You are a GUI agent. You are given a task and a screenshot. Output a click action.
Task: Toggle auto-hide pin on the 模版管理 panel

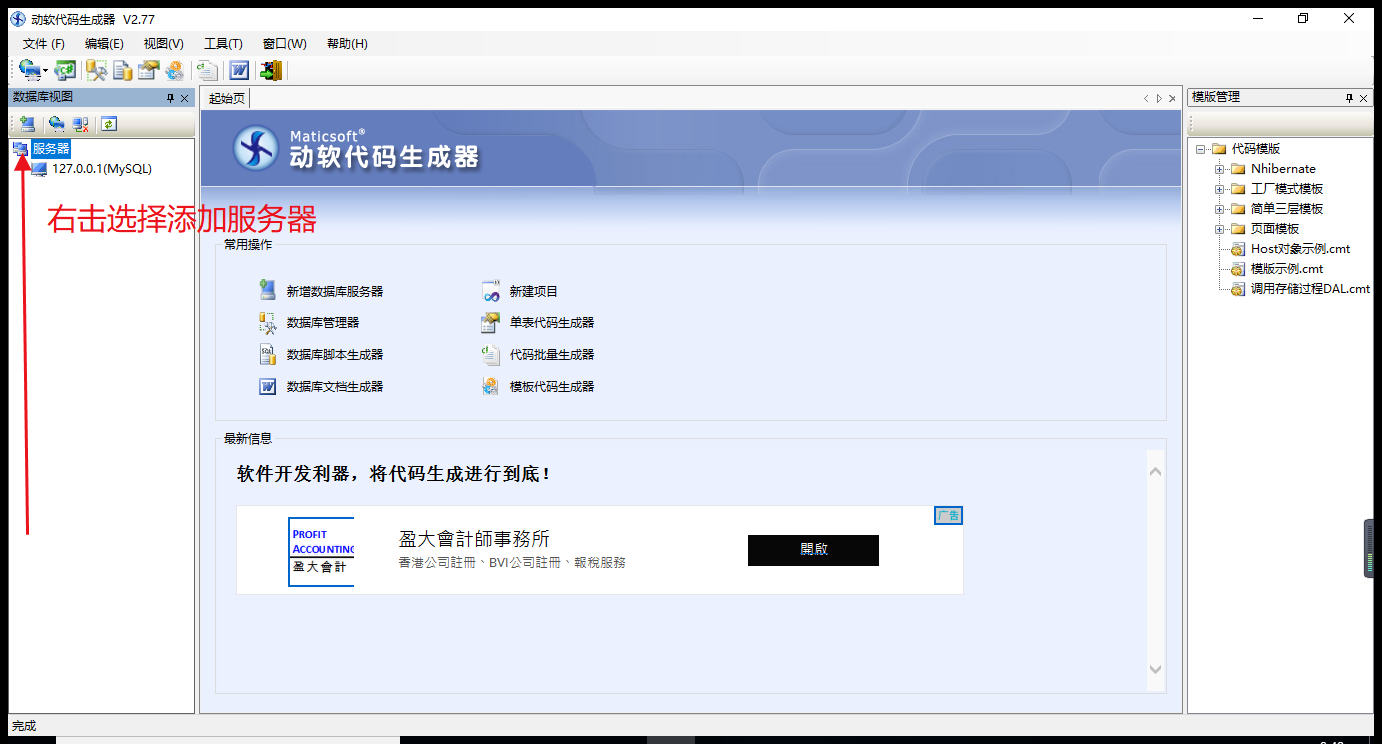[x=1348, y=97]
